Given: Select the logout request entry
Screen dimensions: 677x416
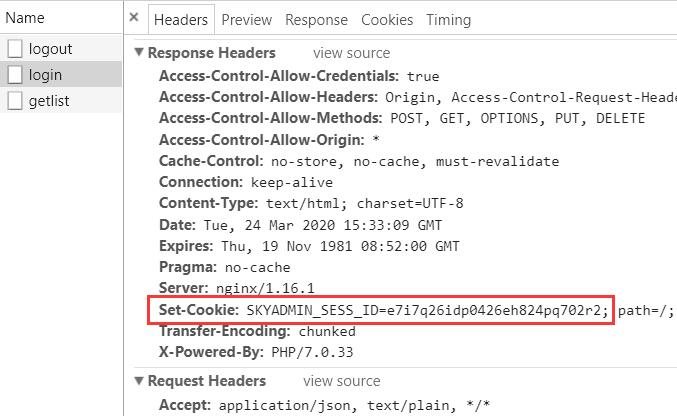Looking at the screenshot, I should click(61, 48).
